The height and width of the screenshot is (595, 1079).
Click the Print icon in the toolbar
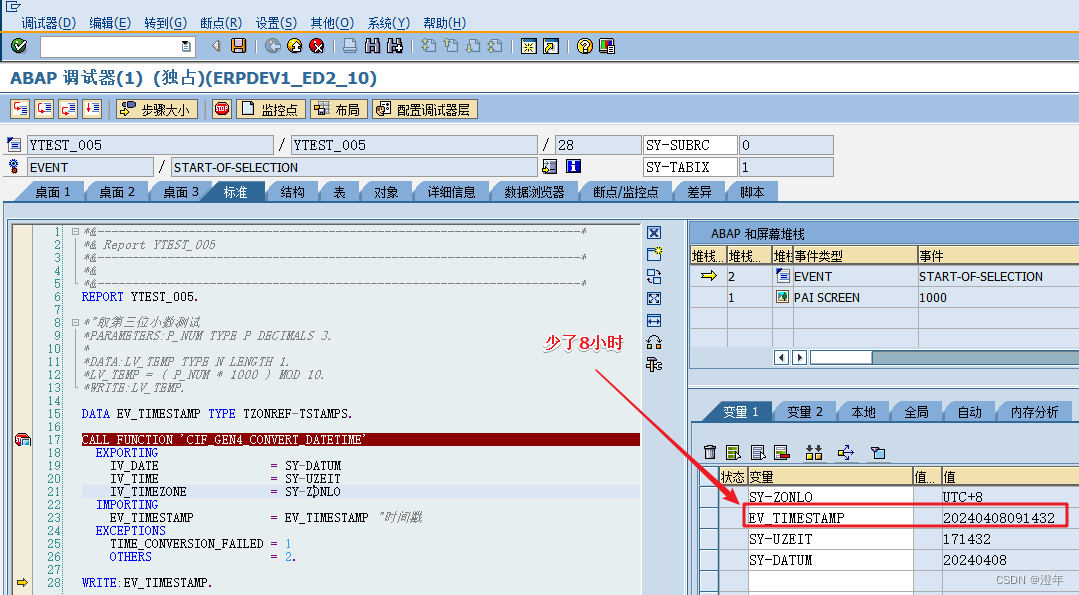350,46
